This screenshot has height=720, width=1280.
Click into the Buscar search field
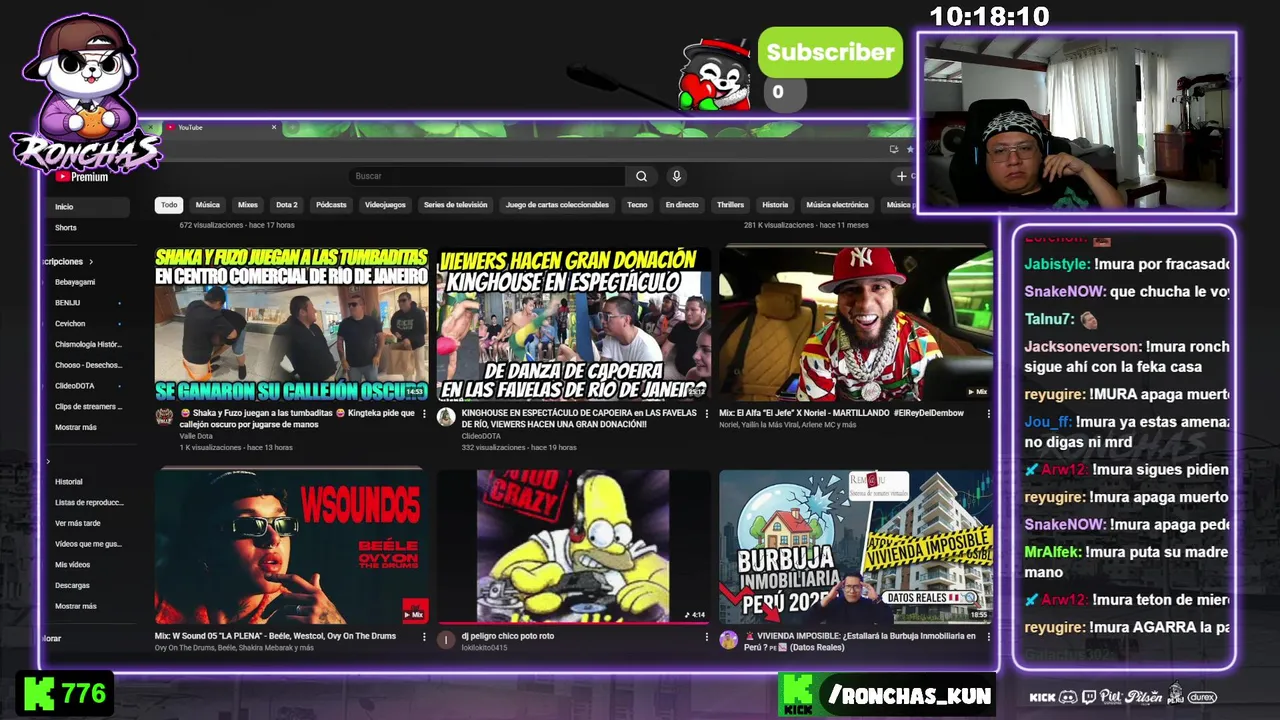pyautogui.click(x=488, y=176)
